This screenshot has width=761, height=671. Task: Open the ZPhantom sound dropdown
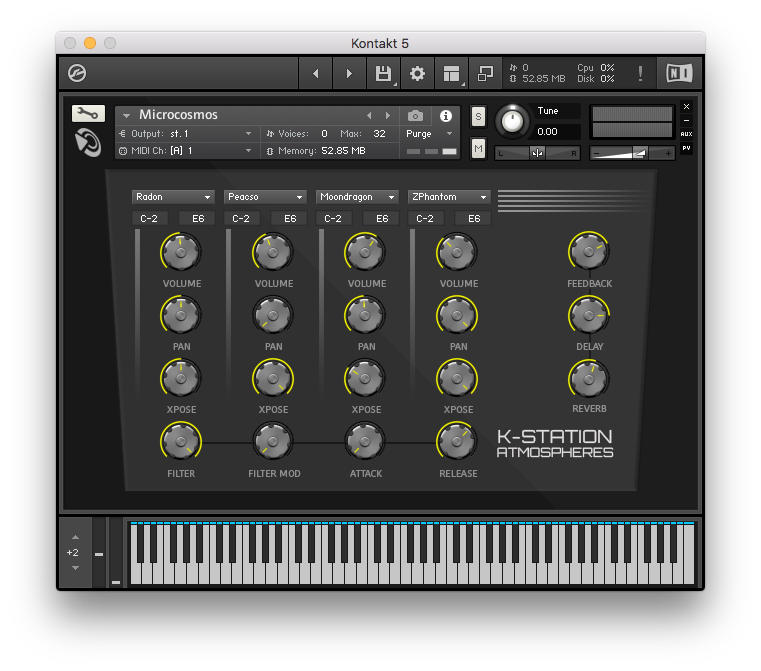tap(449, 197)
